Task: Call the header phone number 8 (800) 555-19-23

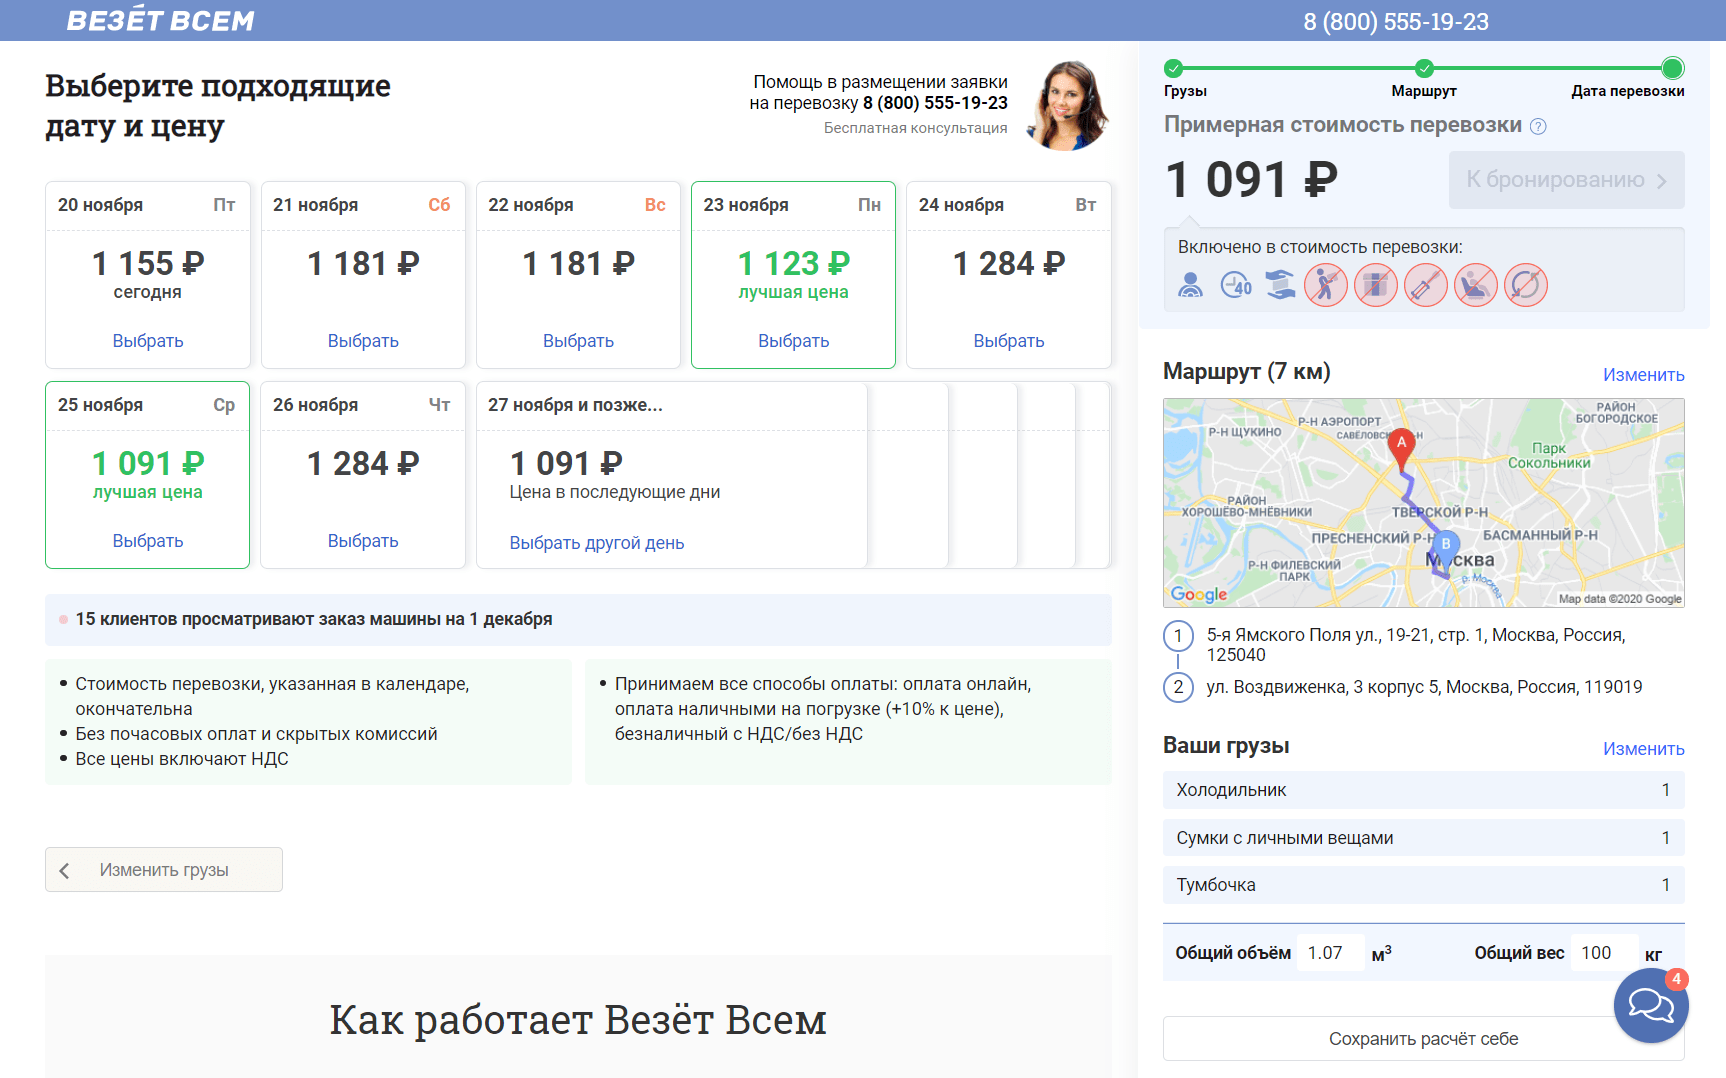Action: tap(1396, 22)
